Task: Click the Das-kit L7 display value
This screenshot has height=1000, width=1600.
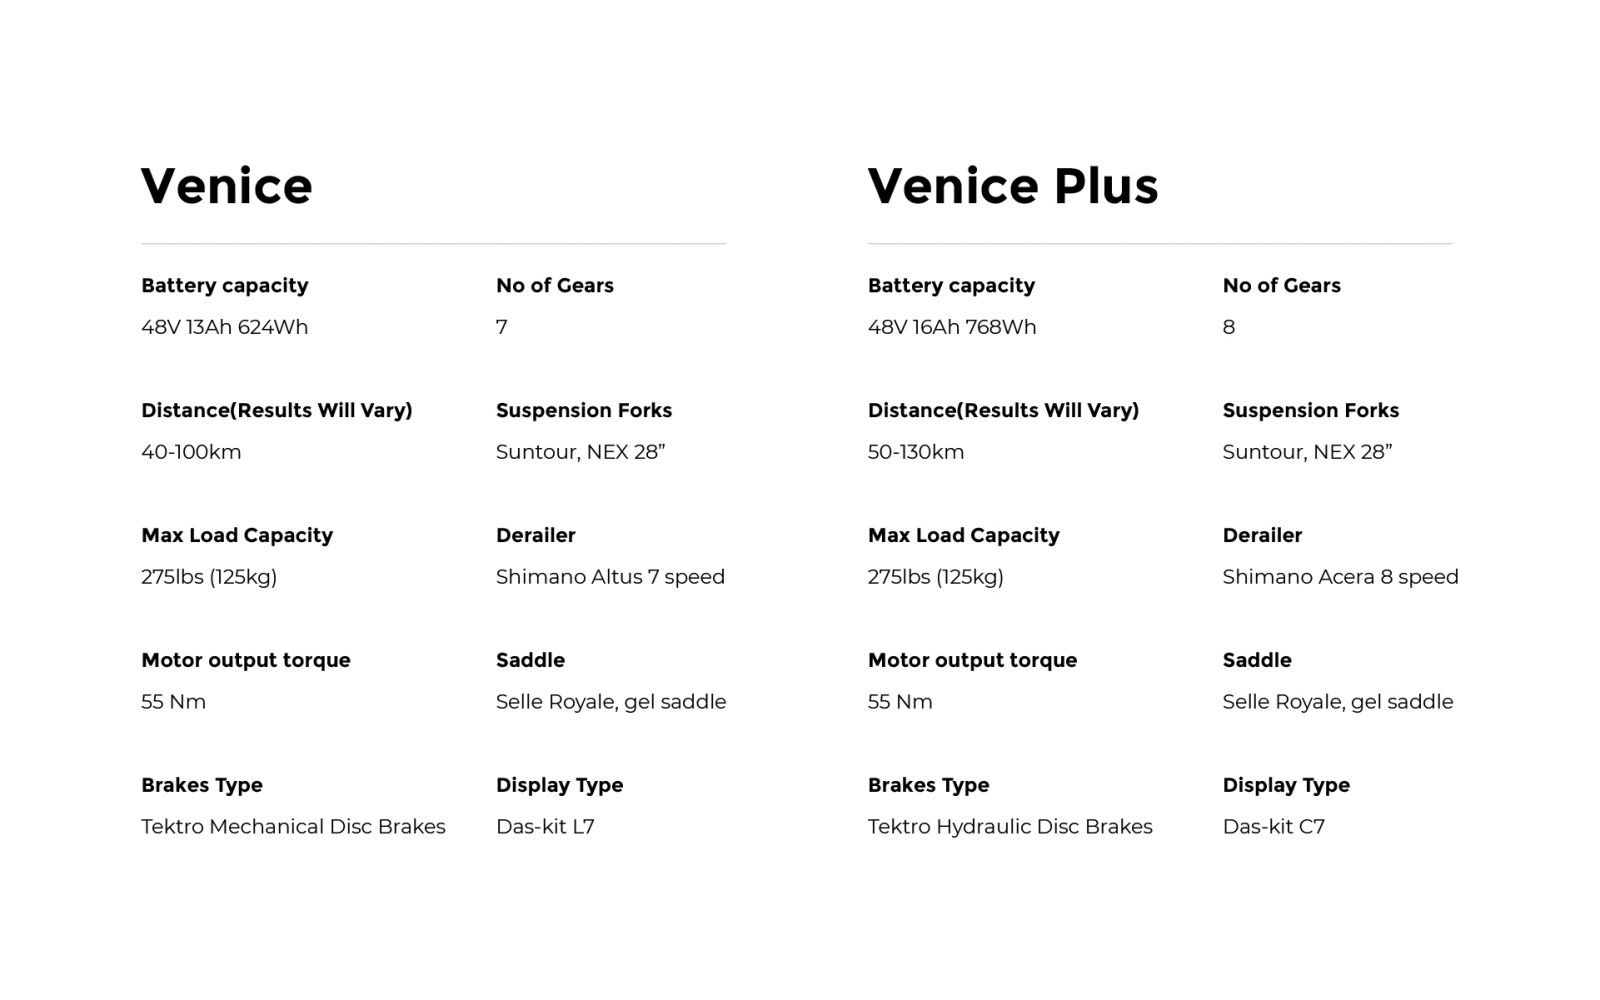Action: (x=545, y=827)
